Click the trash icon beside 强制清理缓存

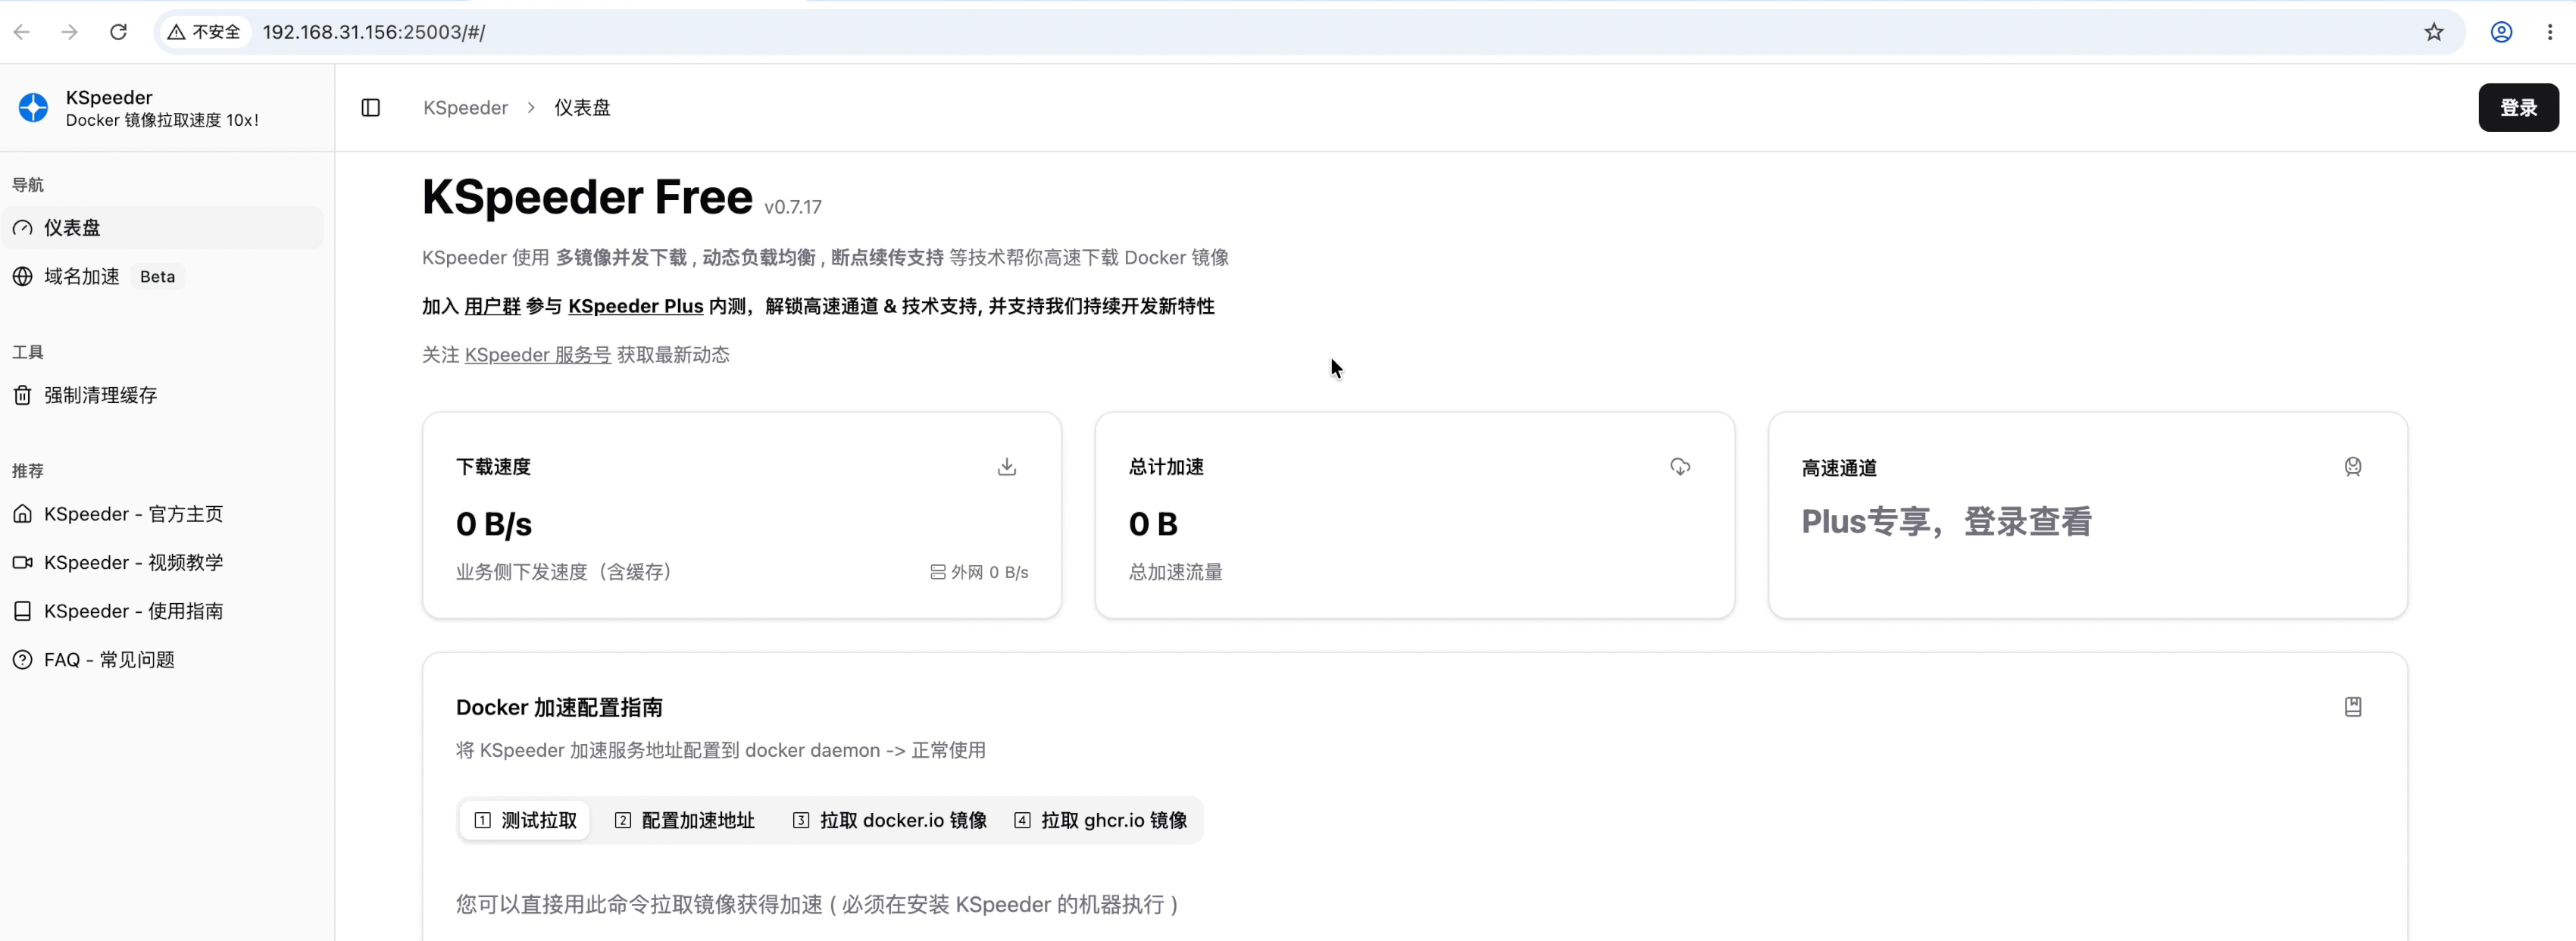[22, 395]
